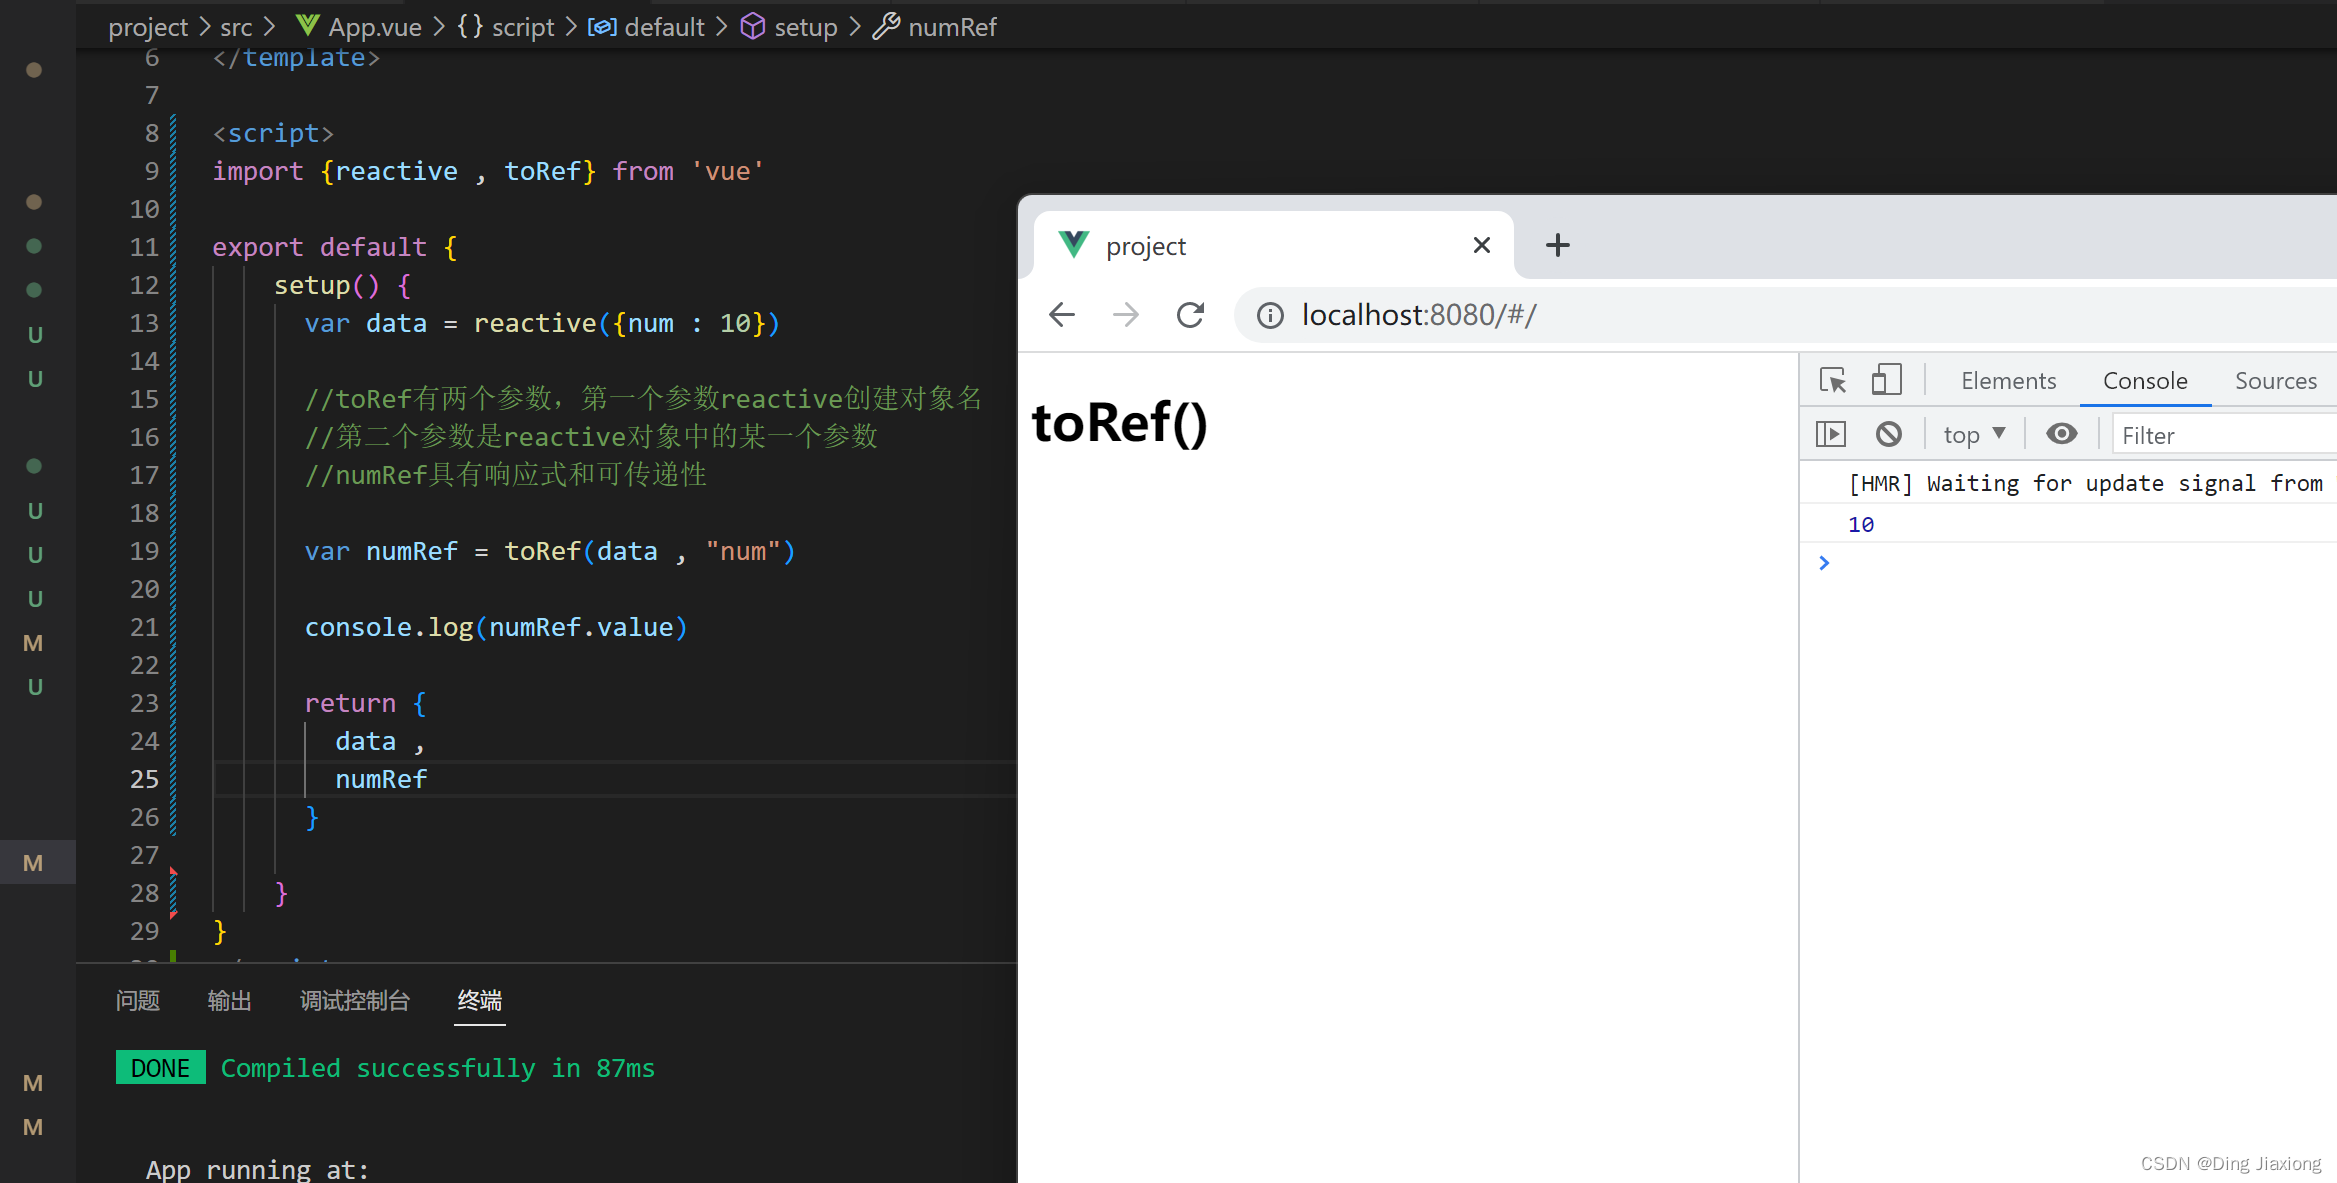The image size is (2337, 1183).
Task: Click the DONE badge in terminal
Action: coord(160,1068)
